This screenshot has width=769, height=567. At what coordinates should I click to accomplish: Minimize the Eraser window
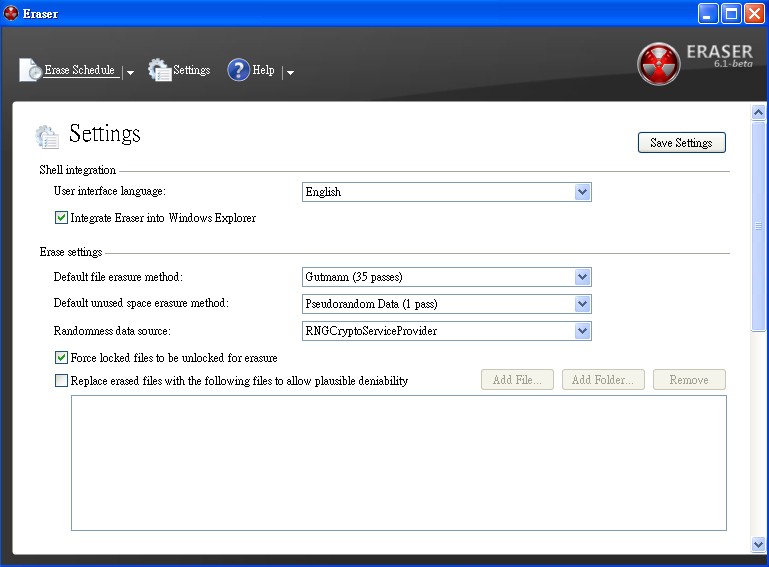[x=707, y=13]
